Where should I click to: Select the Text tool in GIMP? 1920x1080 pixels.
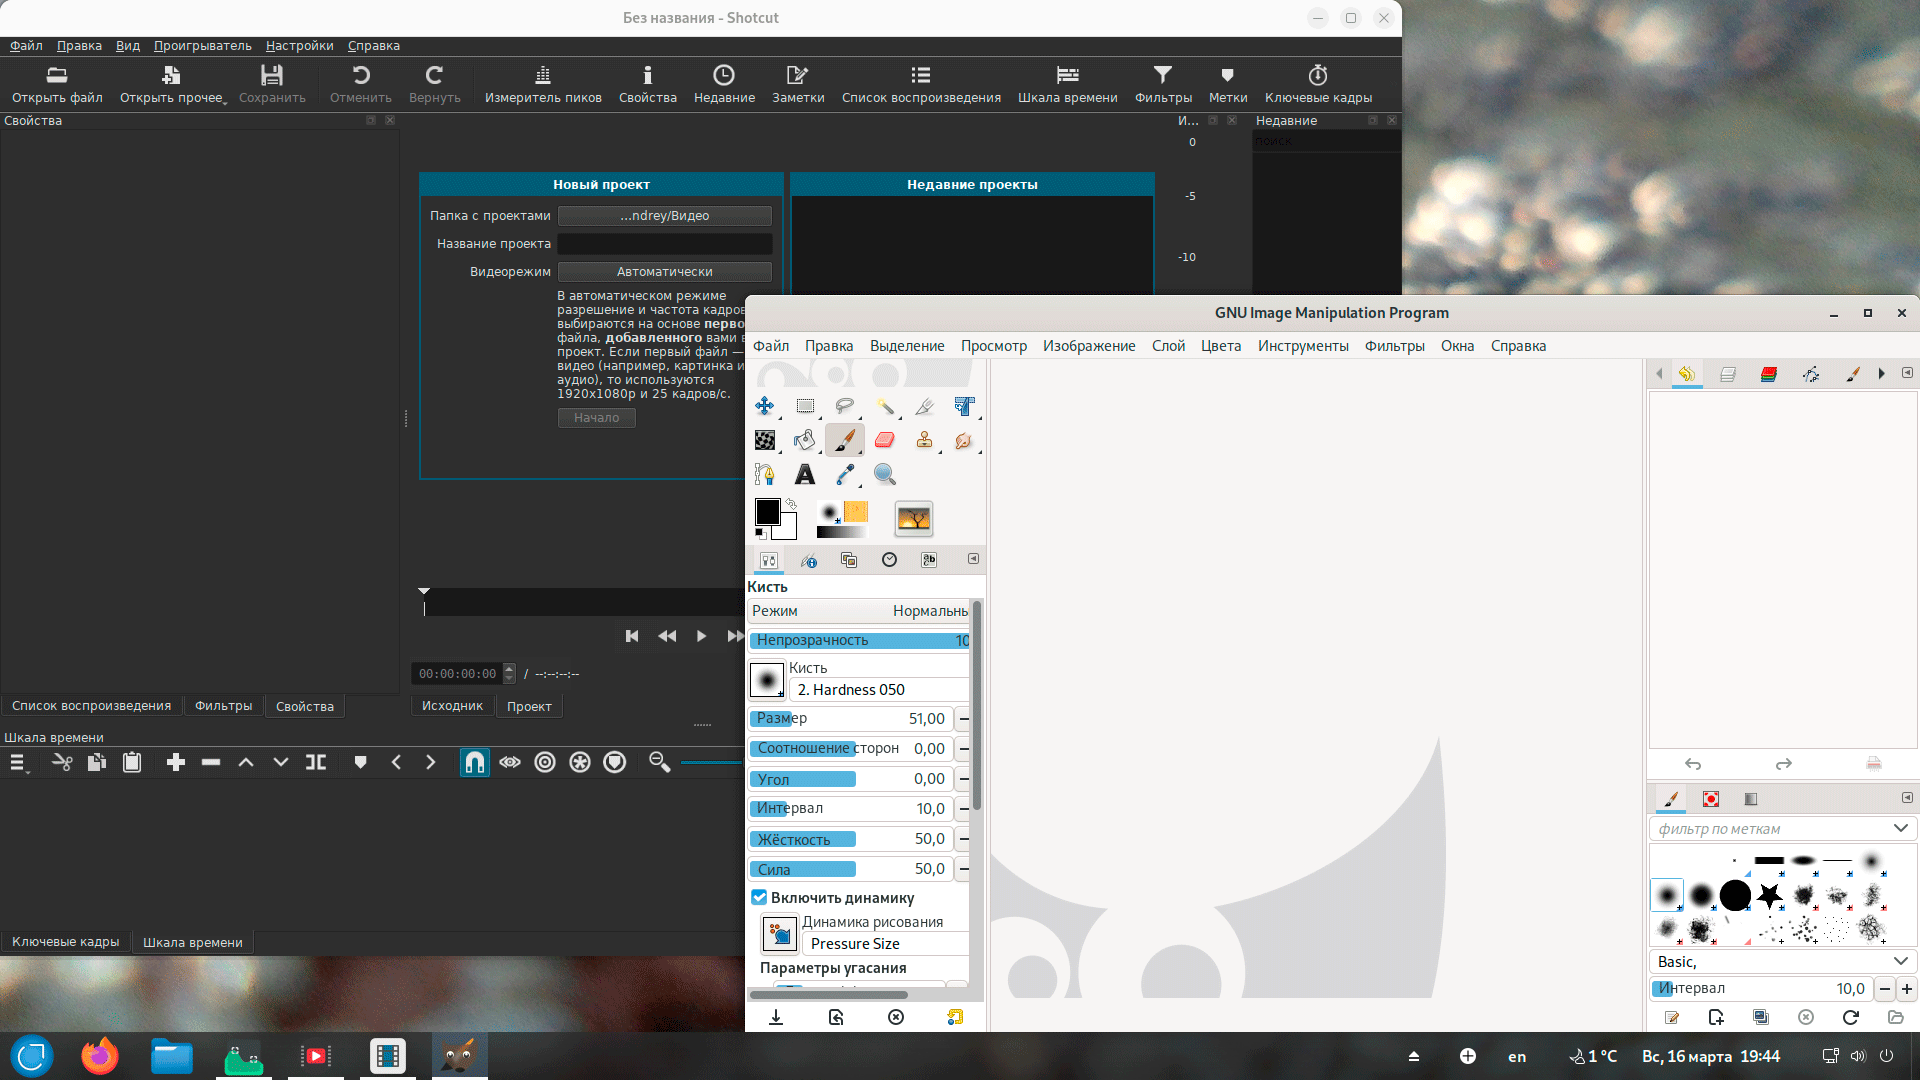pos(805,475)
